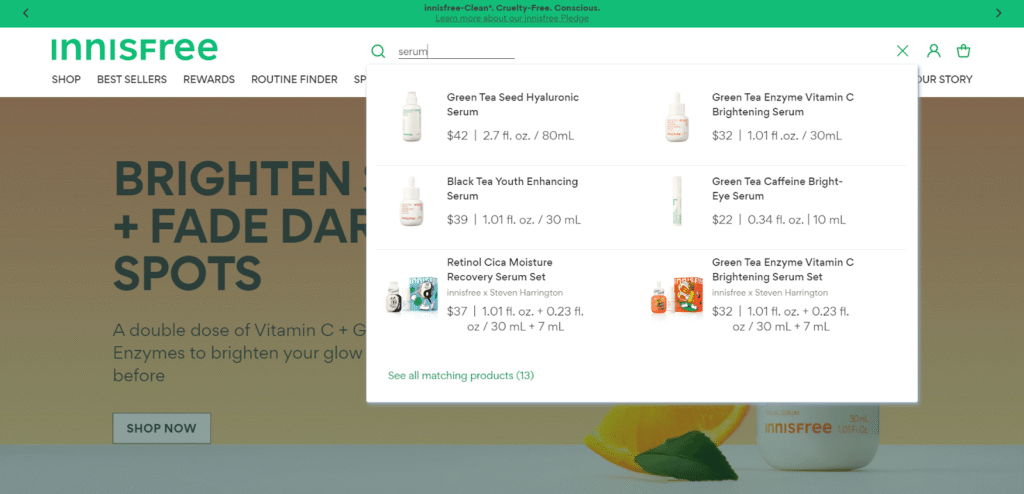
Task: Open Green Tea Enzyme Vitamin C Serum Set
Action: pyautogui.click(x=782, y=269)
